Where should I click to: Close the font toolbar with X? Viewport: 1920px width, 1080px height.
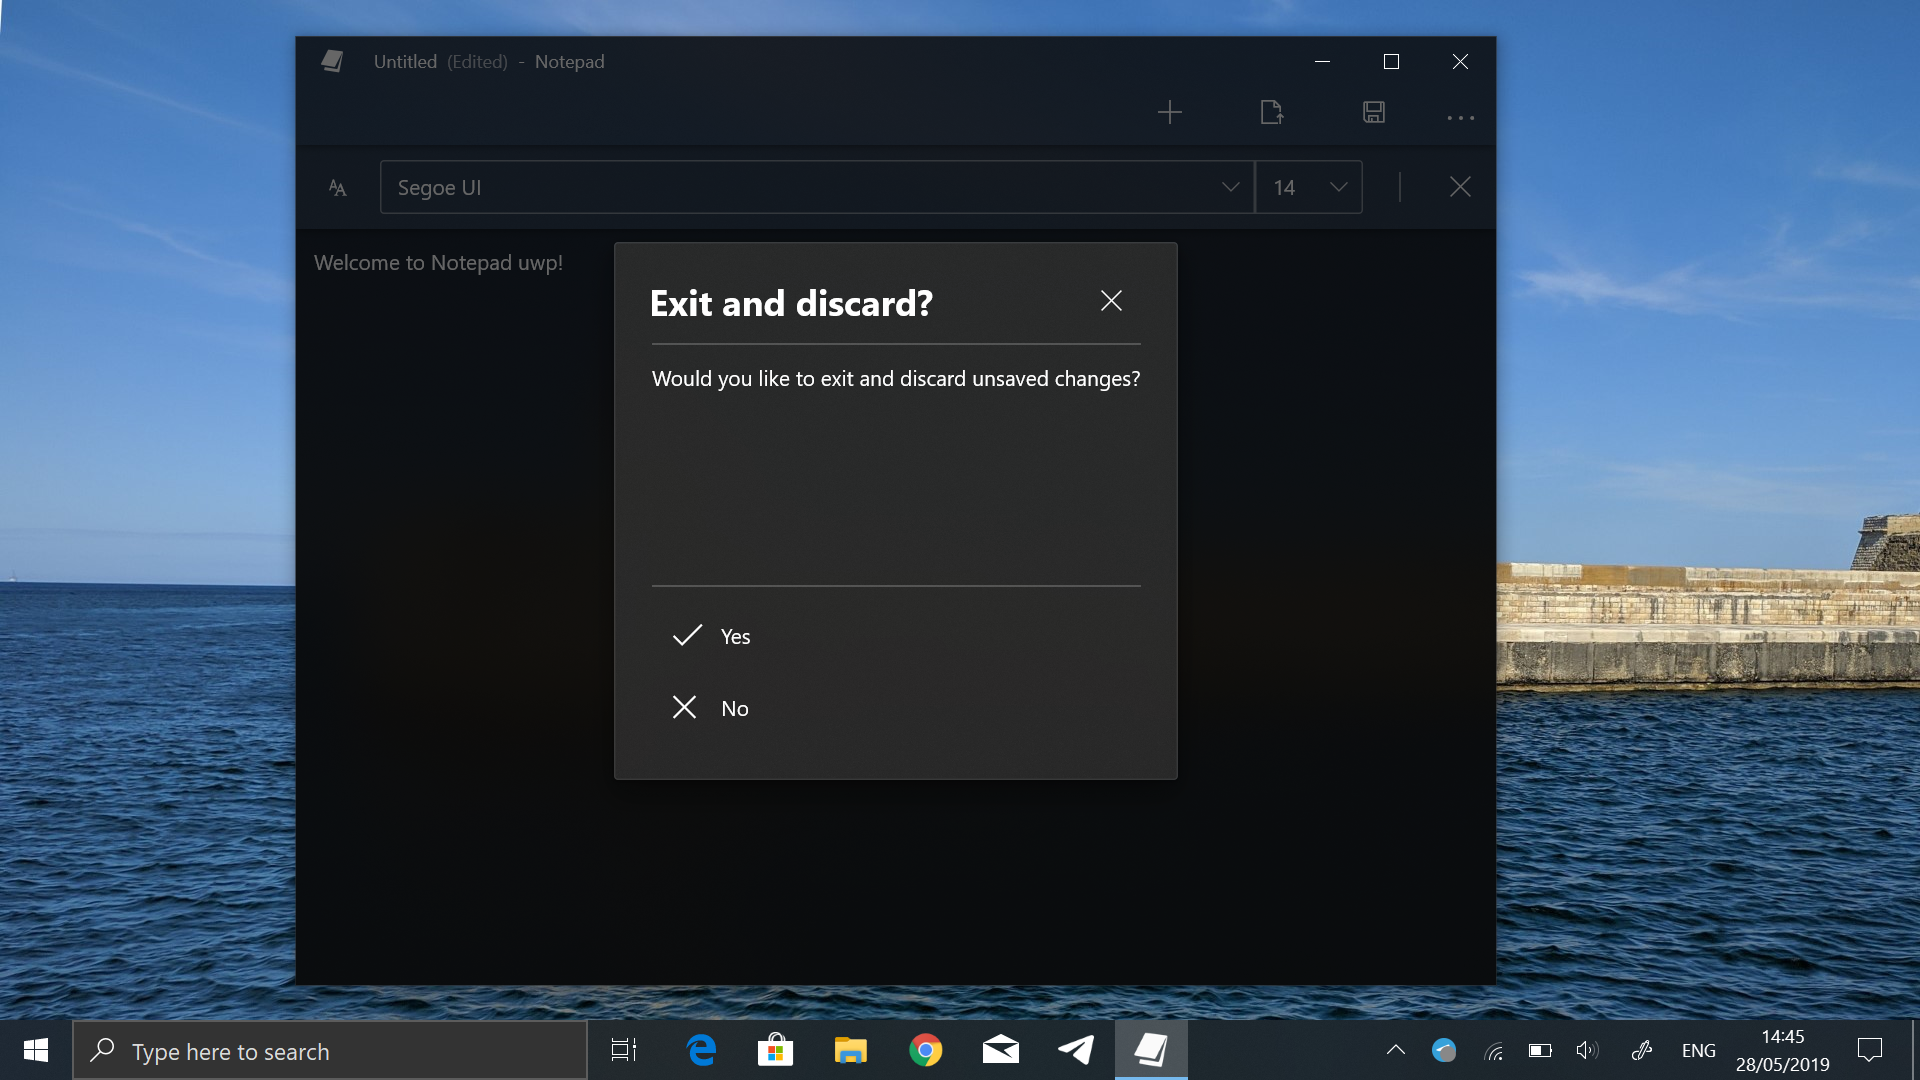1460,187
